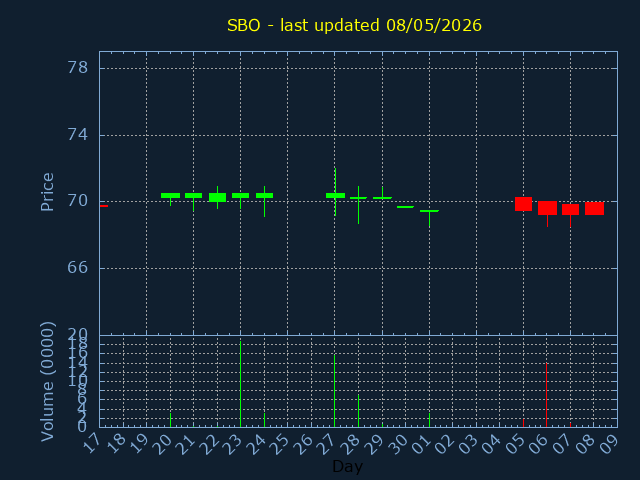The height and width of the screenshot is (480, 640).
Task: Click the tallest green volume bar at day 23
Action: pos(240,384)
